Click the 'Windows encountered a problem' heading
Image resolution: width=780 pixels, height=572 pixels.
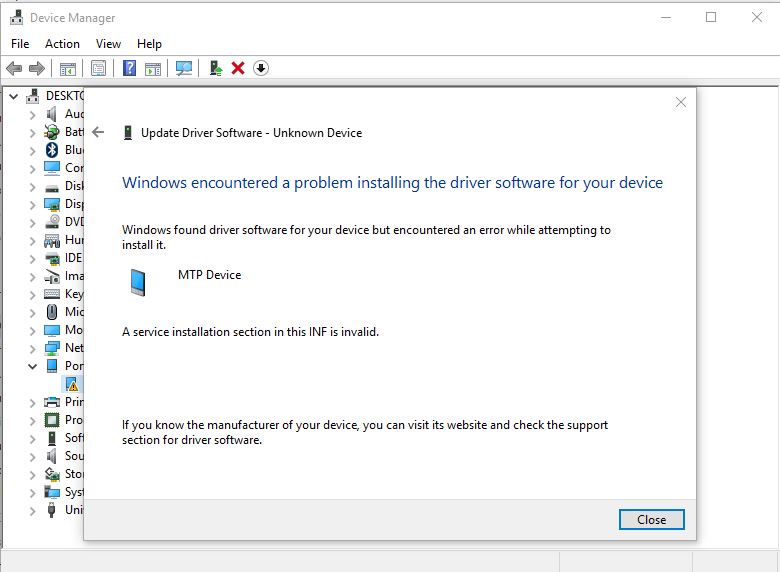(392, 183)
